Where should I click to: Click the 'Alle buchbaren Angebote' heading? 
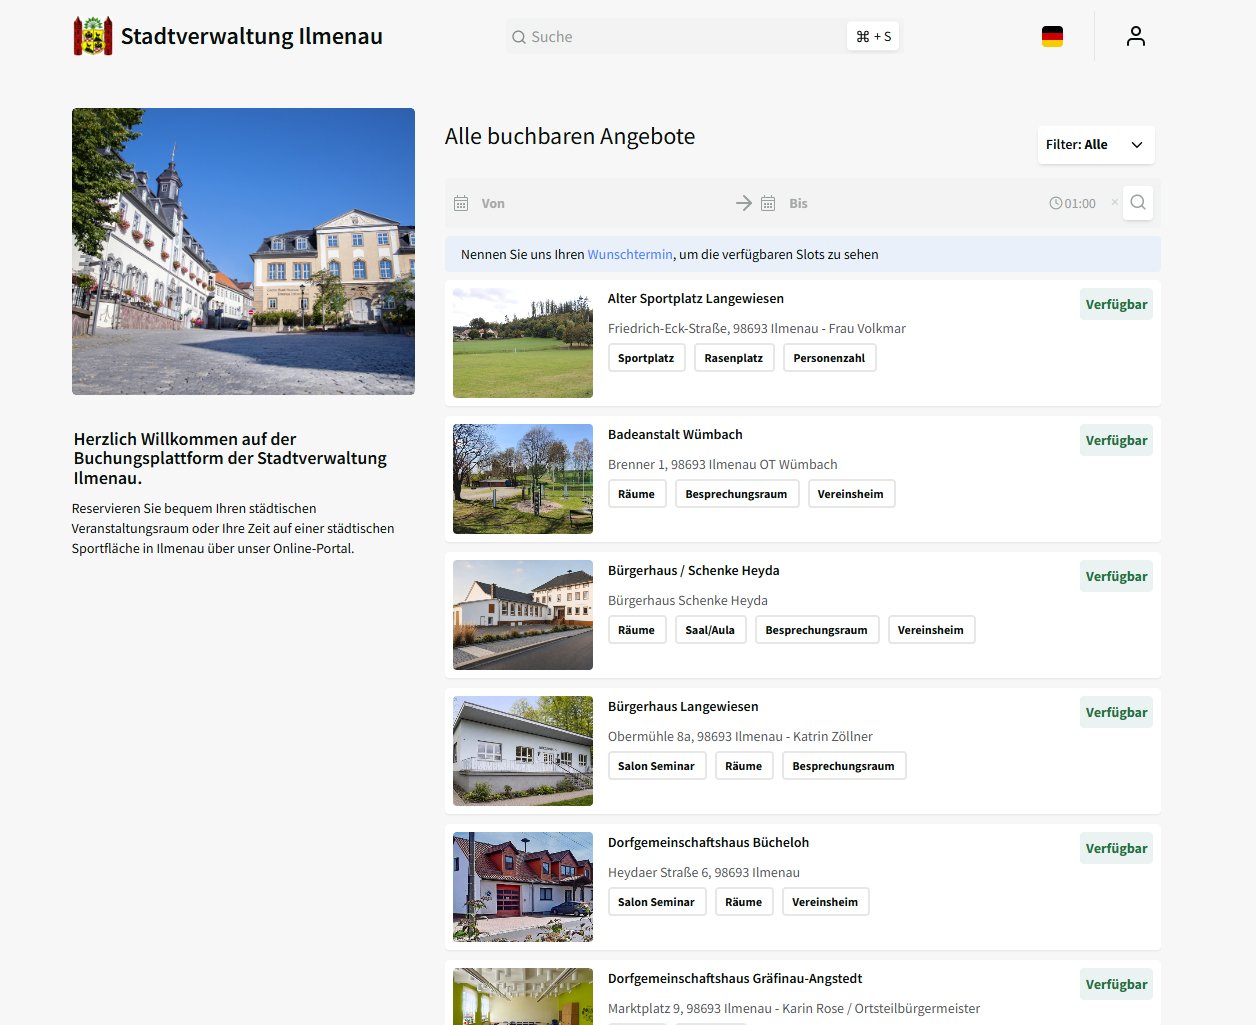tap(570, 136)
